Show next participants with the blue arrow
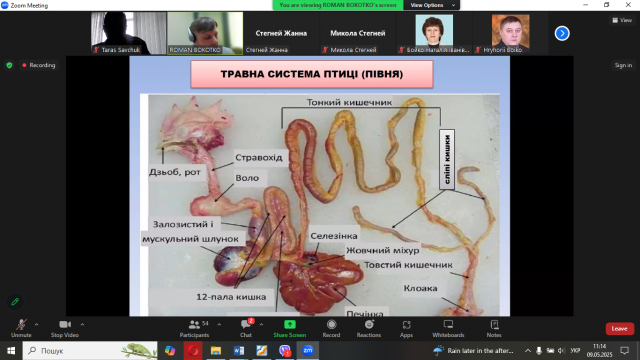This screenshot has width=640, height=360. tap(562, 33)
